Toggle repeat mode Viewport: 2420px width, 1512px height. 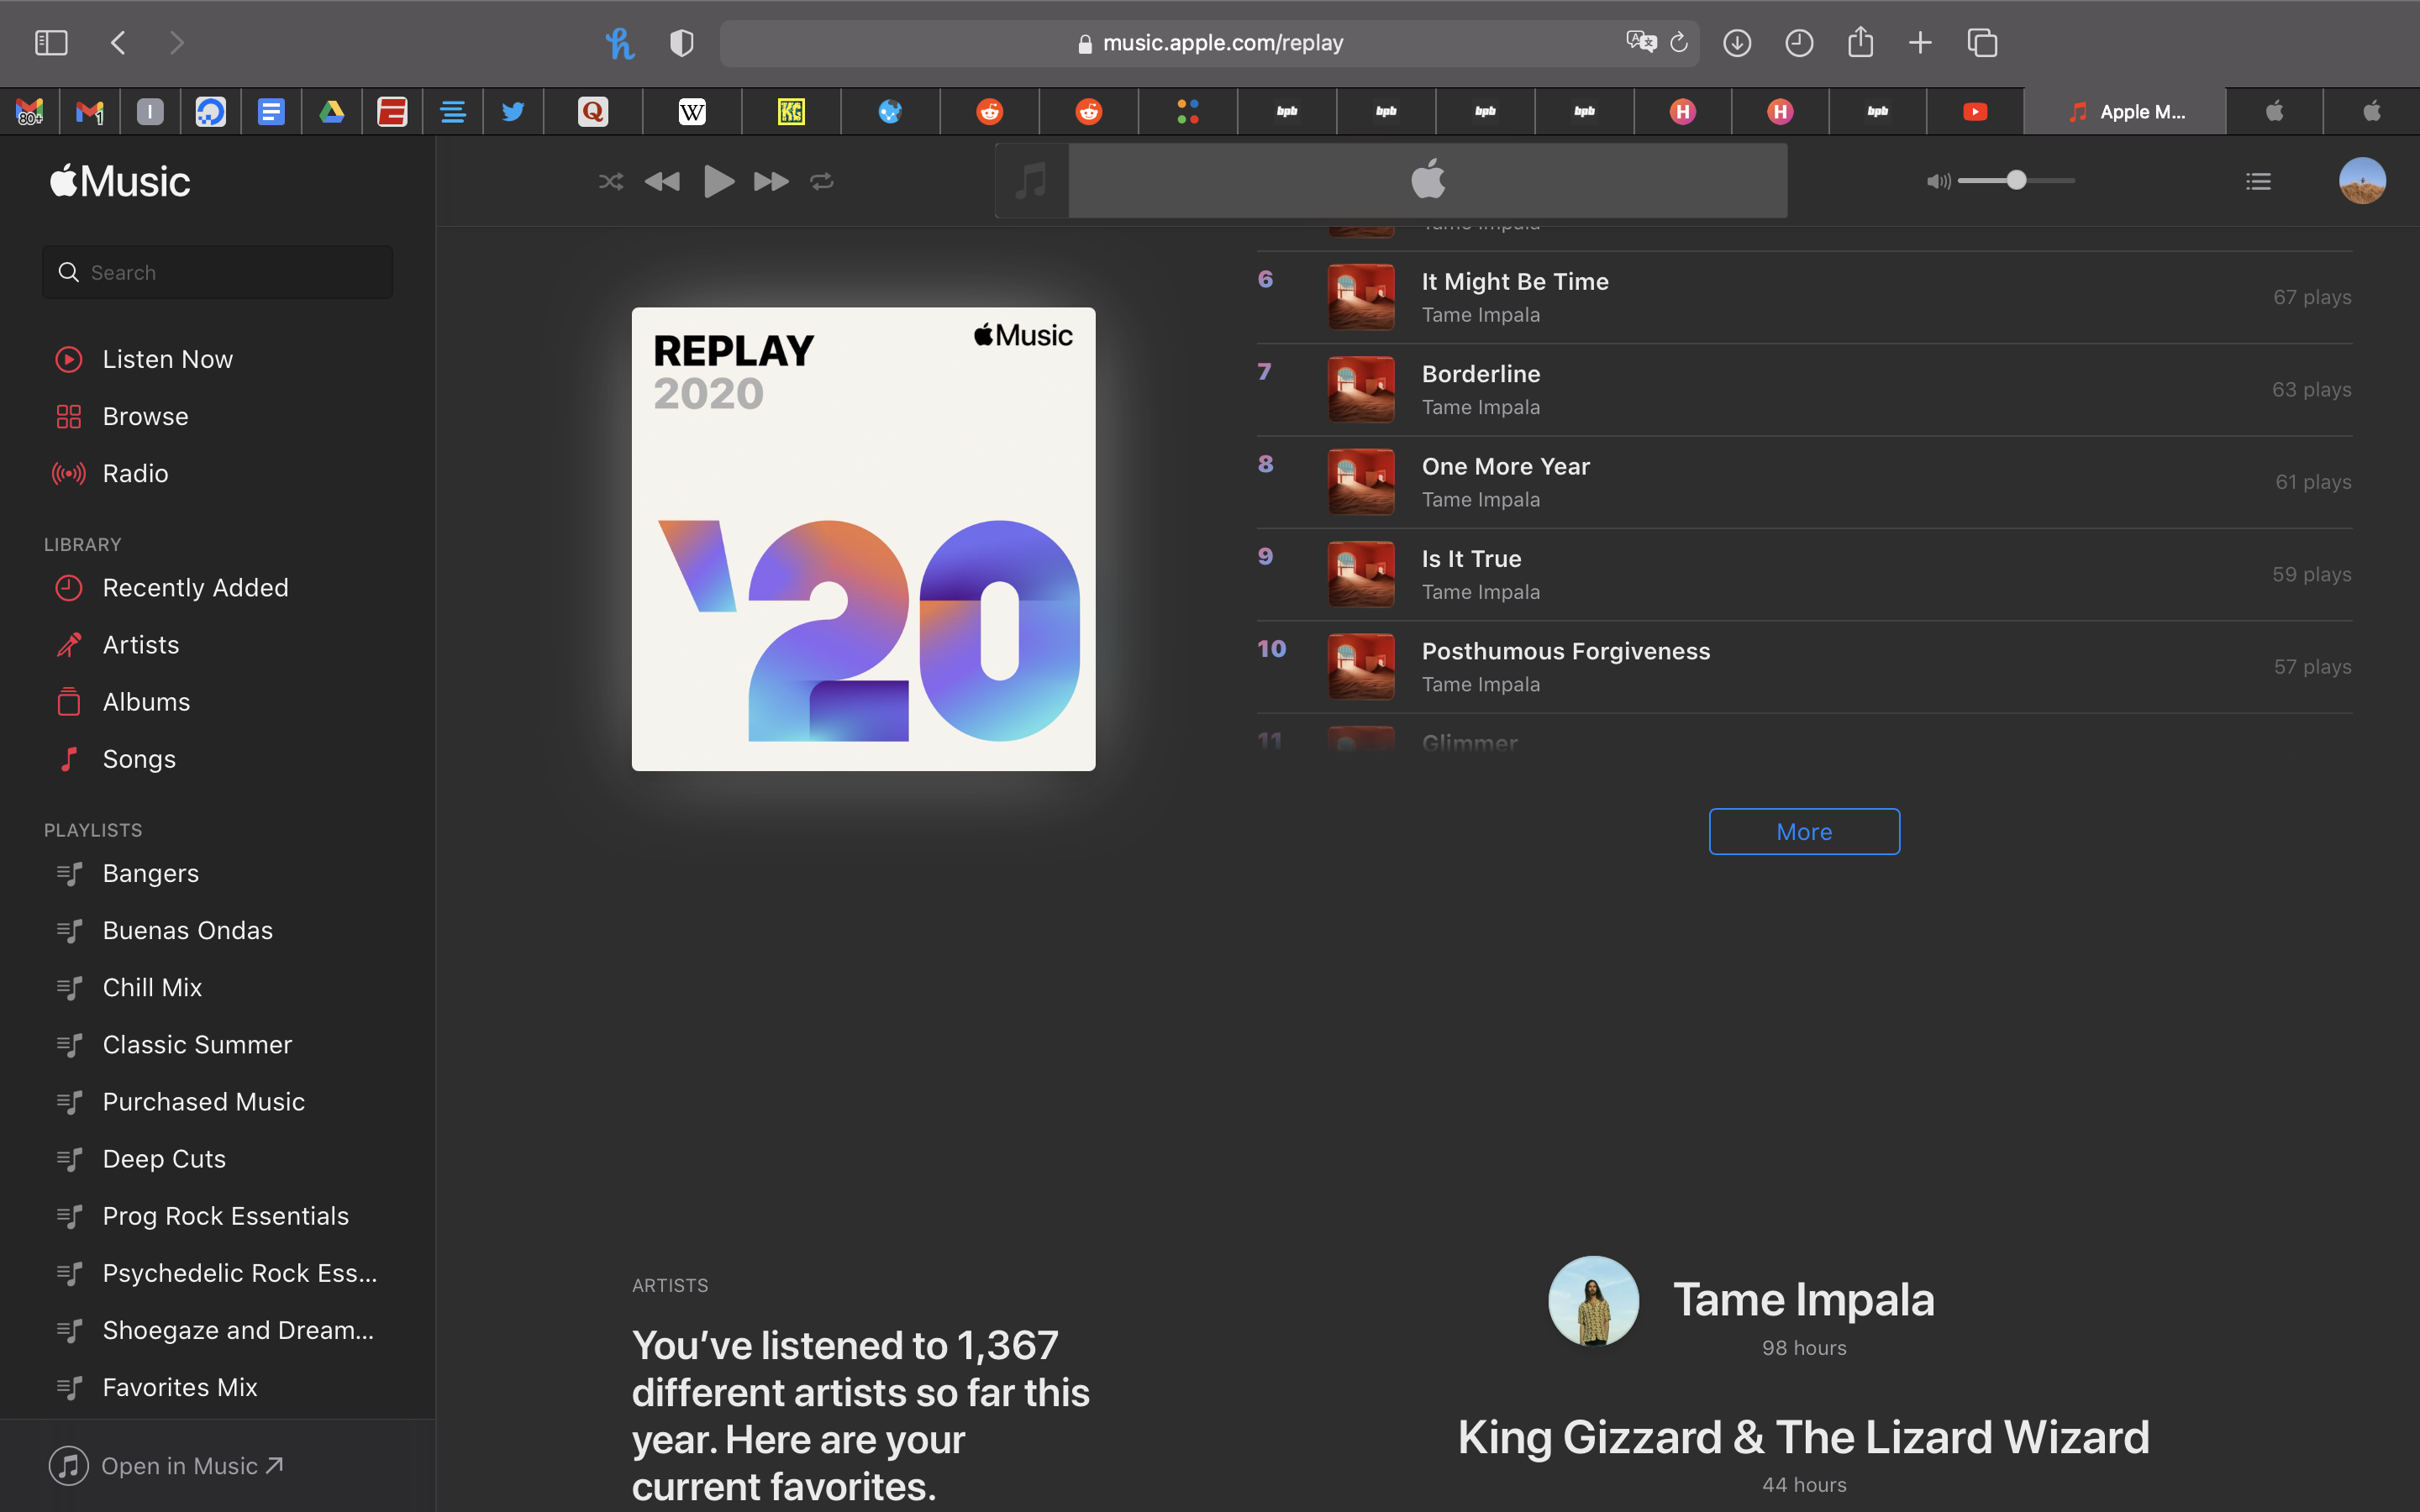[x=822, y=181]
